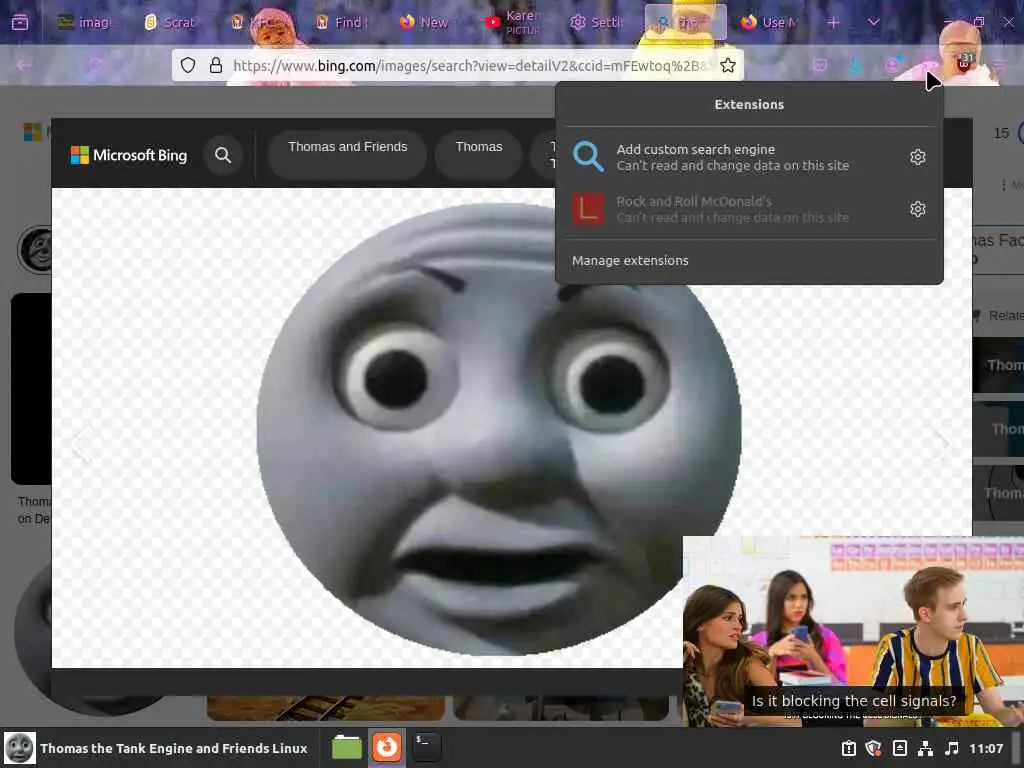
Task: Reload the page with refresh icon
Action: click(96, 65)
